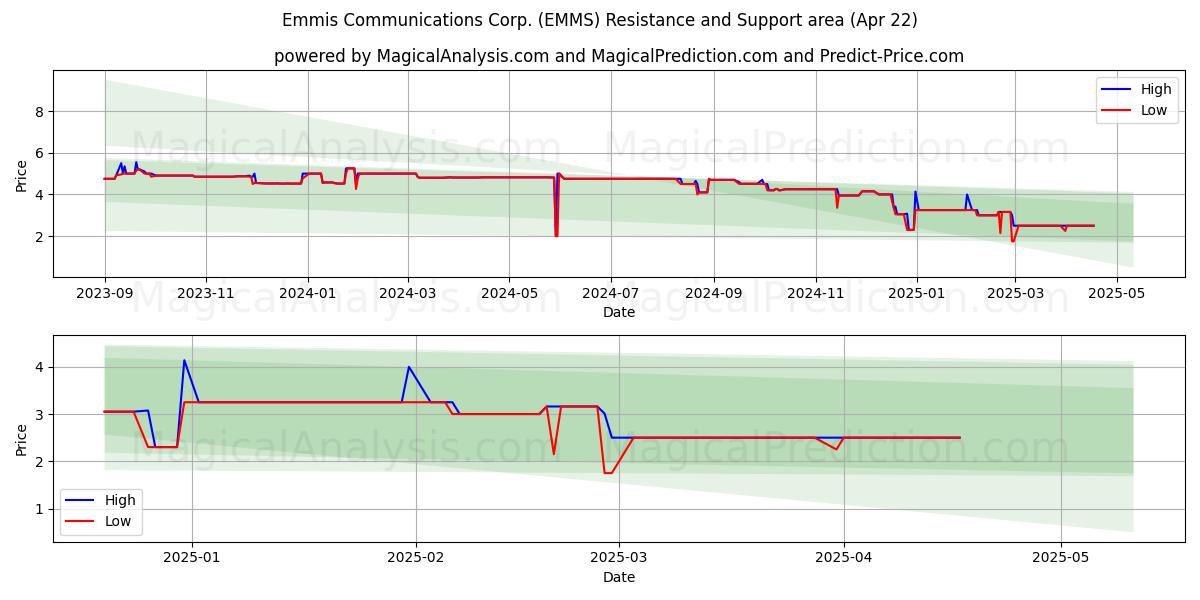This screenshot has height=600, width=1200.
Task: Click the '2024-05' tick label on the top chart
Action: click(x=509, y=295)
